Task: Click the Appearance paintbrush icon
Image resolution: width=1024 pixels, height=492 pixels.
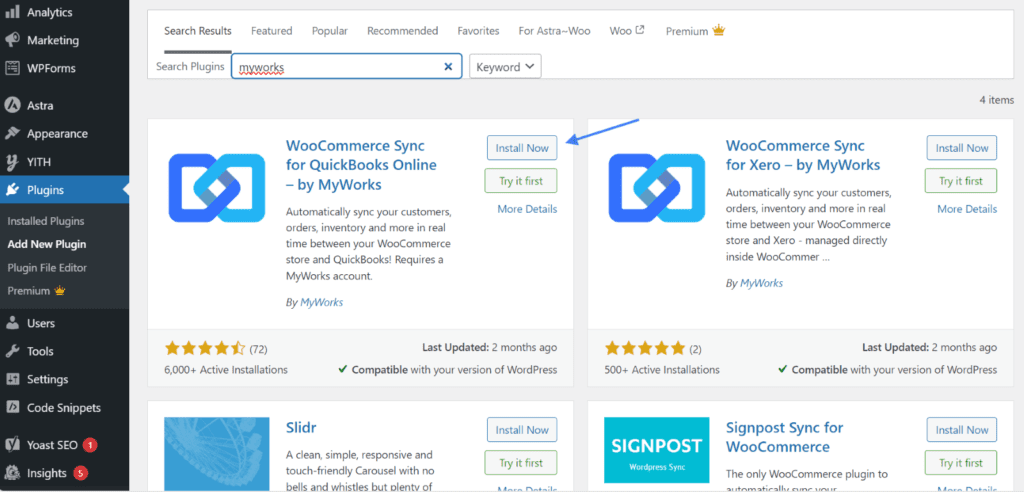Action: pyautogui.click(x=12, y=133)
